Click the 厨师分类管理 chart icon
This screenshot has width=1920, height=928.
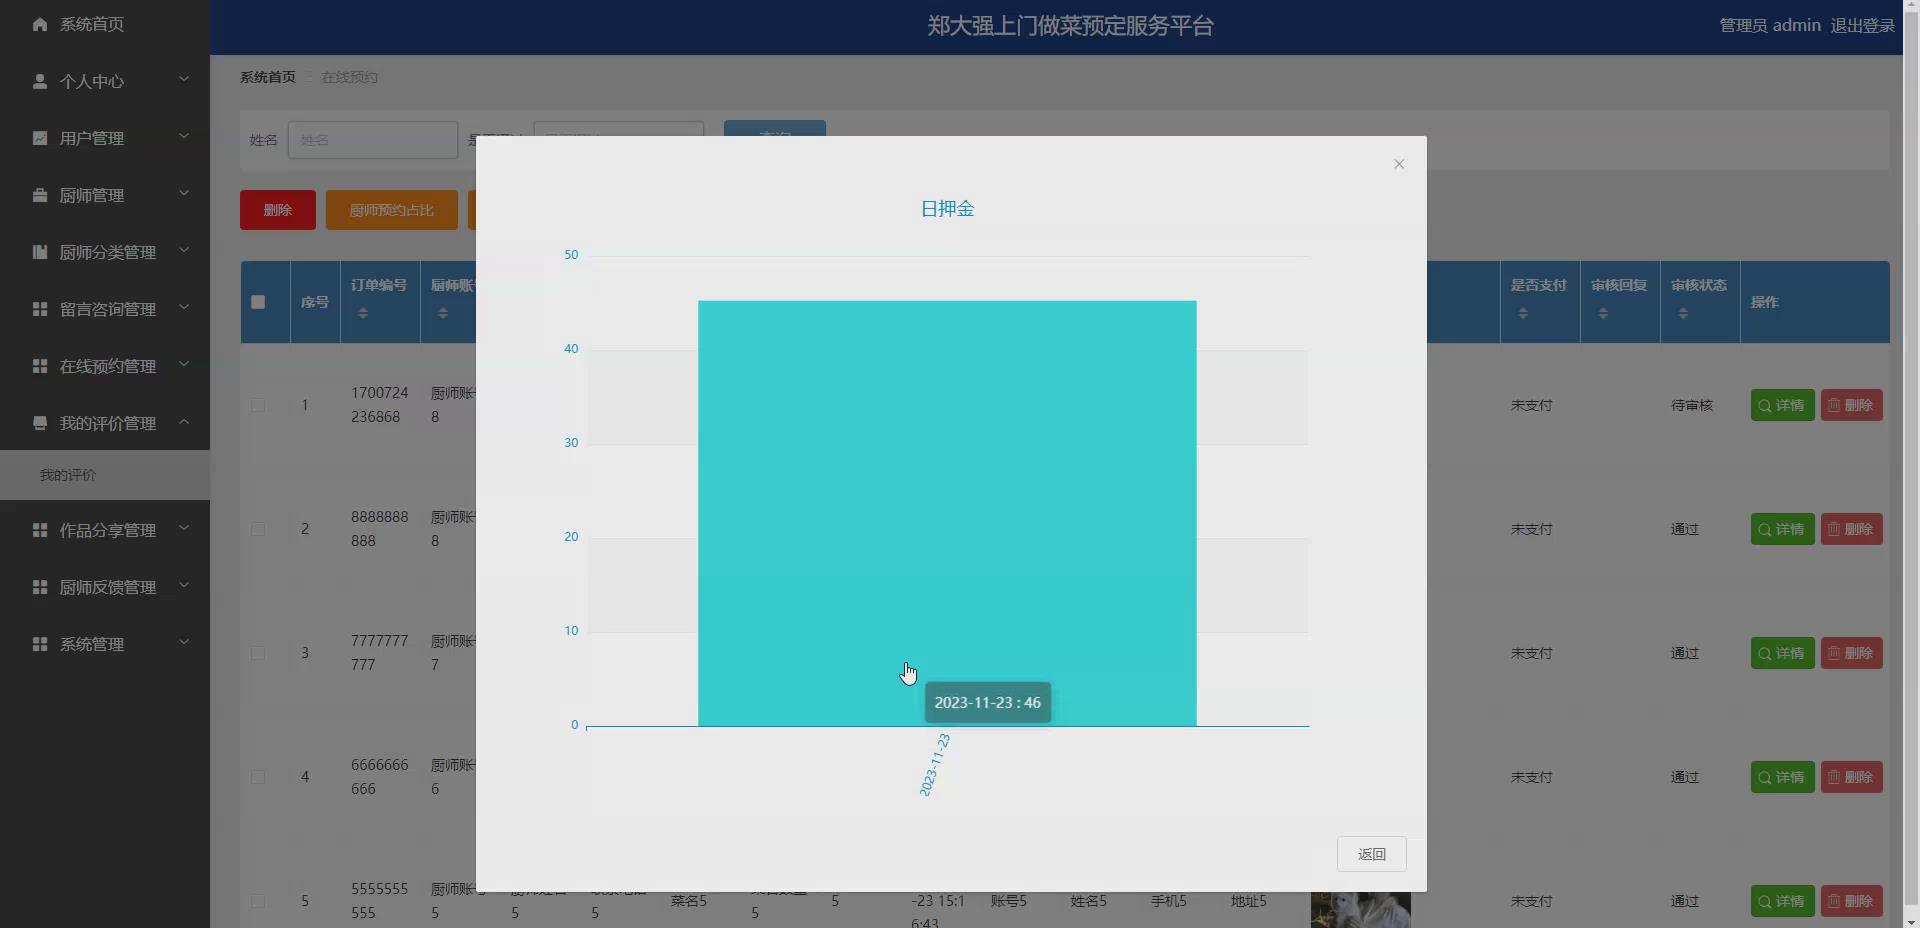tap(40, 252)
